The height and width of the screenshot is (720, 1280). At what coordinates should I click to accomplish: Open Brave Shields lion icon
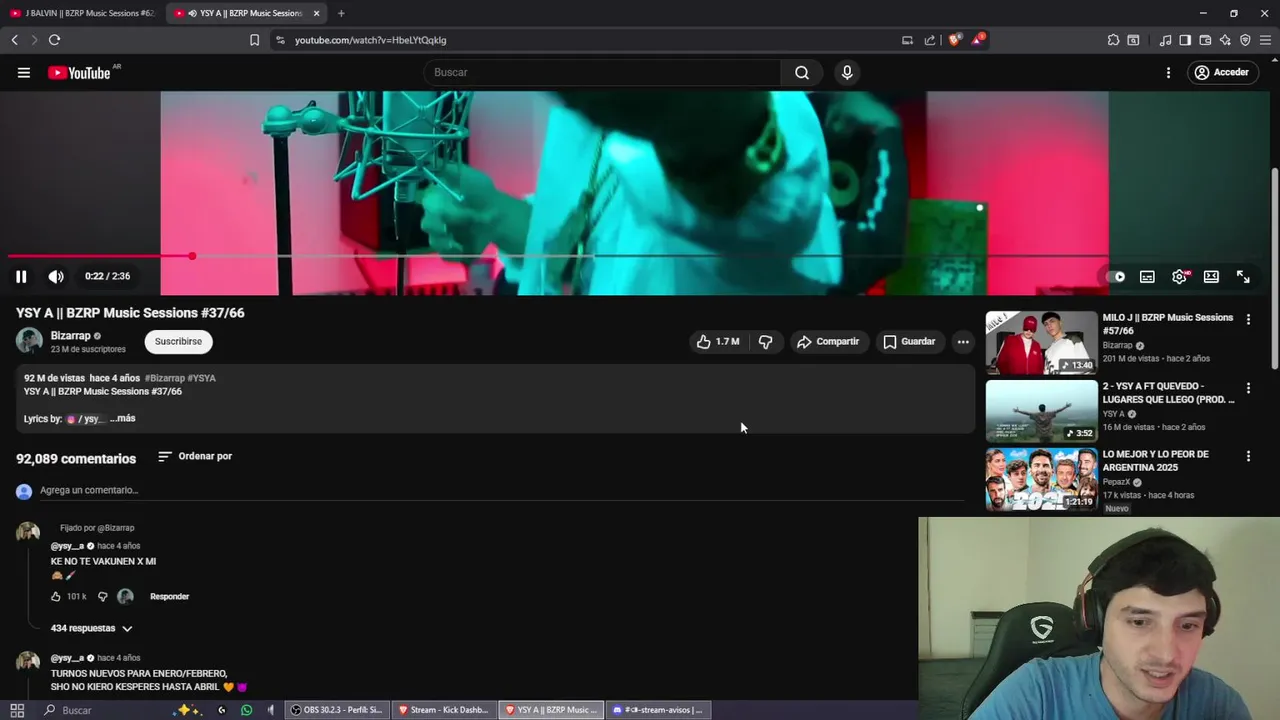click(x=954, y=40)
